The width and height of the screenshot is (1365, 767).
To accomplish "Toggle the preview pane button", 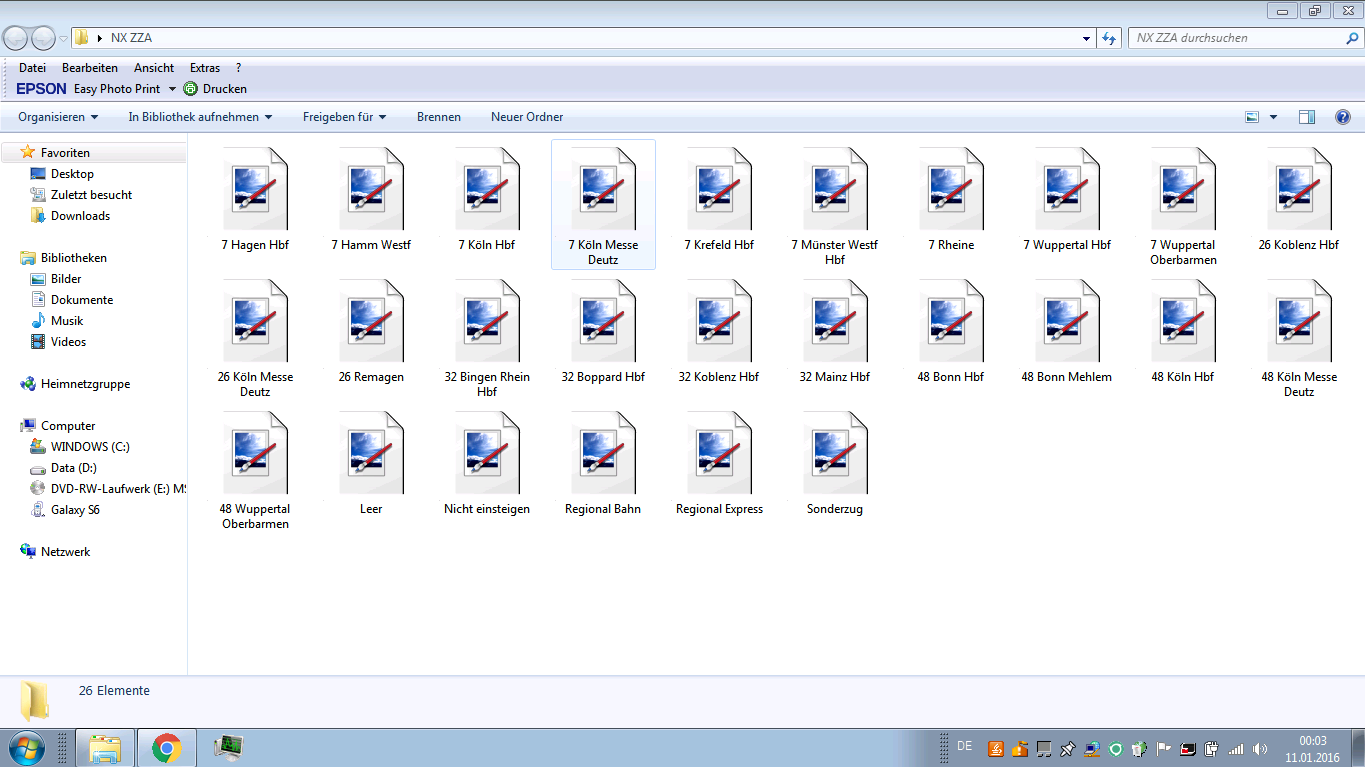I will click(1307, 117).
